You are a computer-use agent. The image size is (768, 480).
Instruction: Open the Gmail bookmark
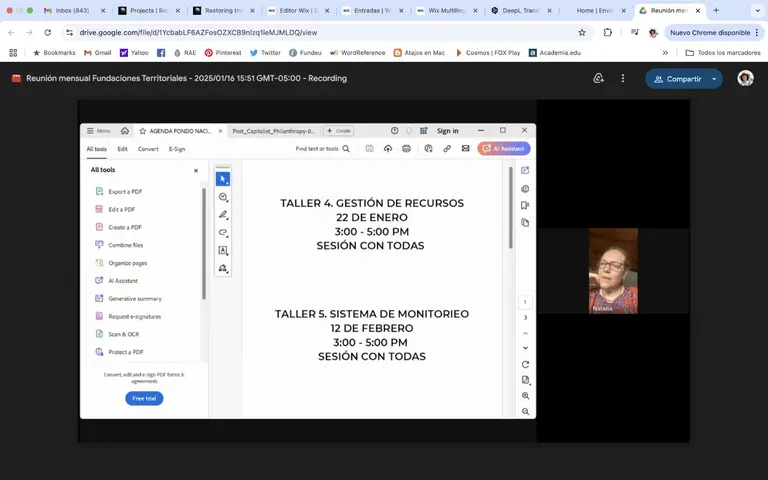[x=97, y=52]
